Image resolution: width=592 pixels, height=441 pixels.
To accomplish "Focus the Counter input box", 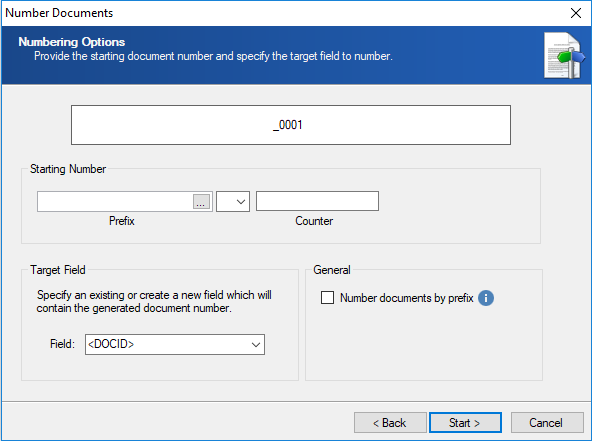I will (317, 201).
